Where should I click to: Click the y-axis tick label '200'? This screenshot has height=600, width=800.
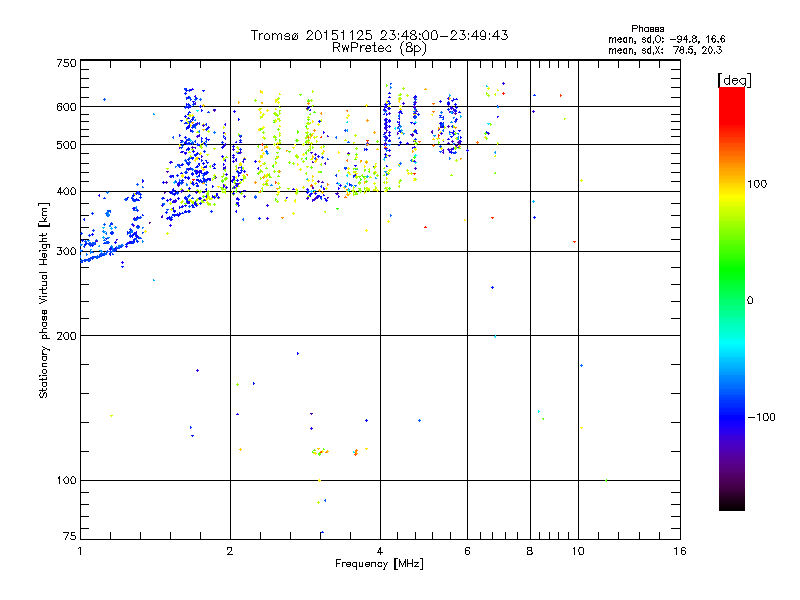(66, 336)
